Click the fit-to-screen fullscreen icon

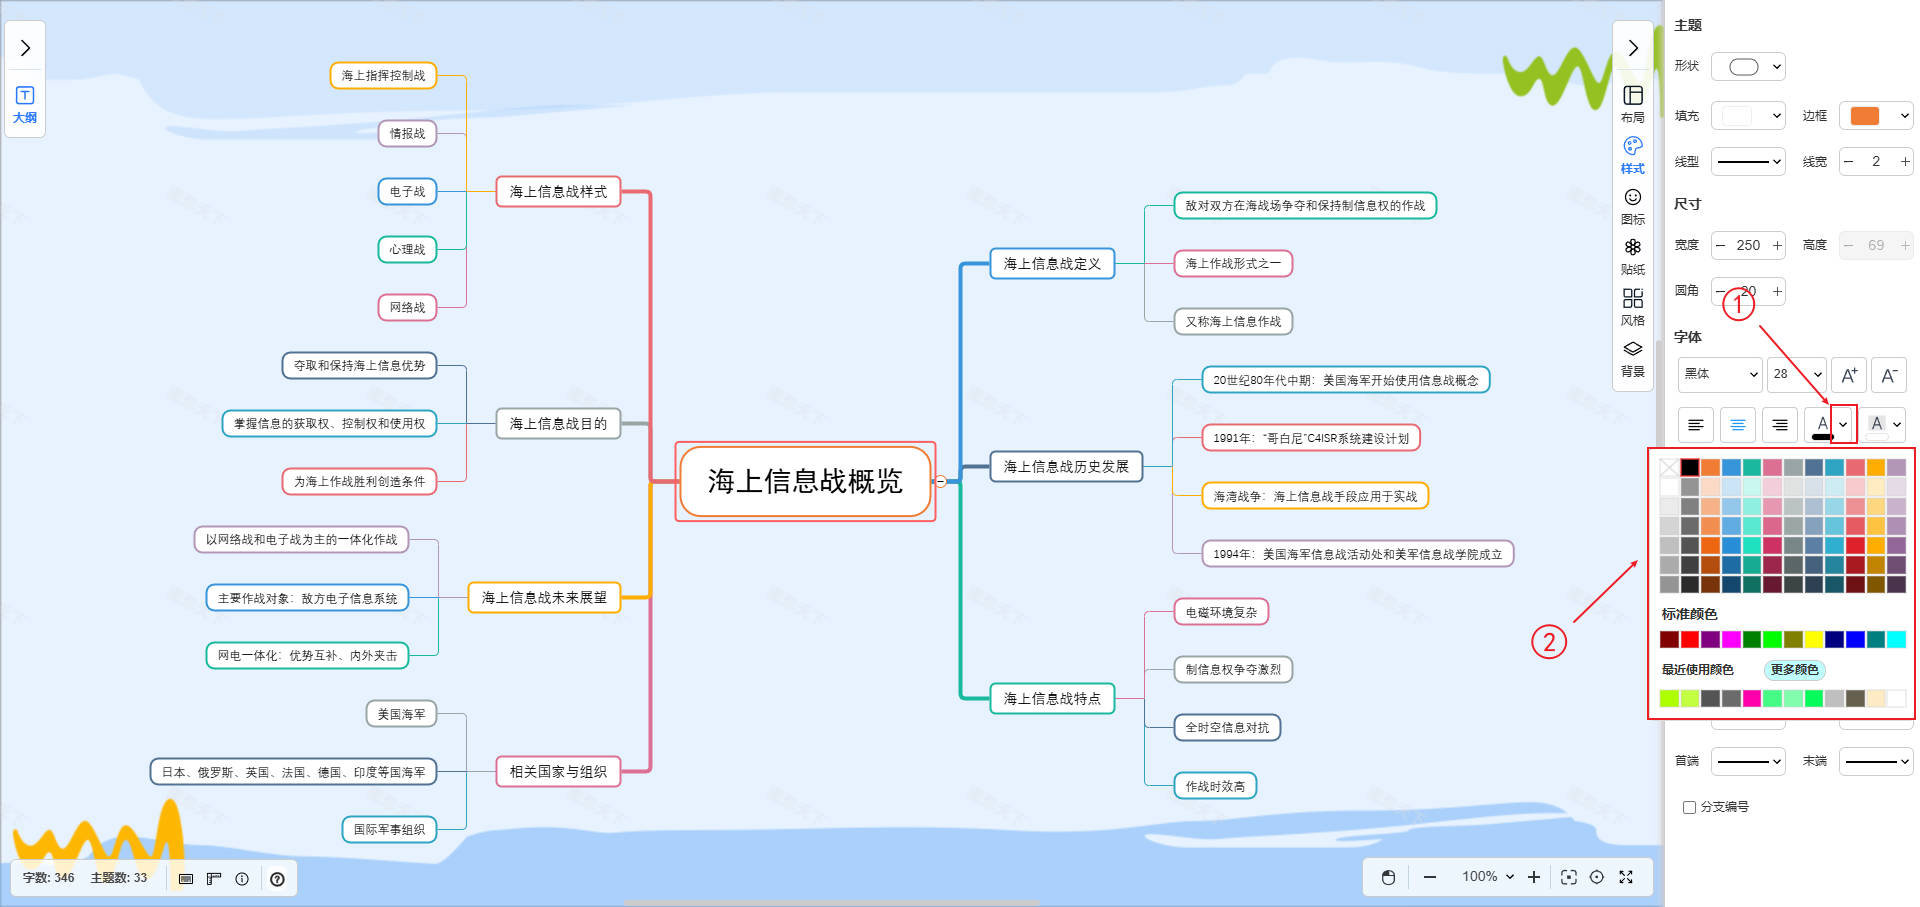[1626, 877]
